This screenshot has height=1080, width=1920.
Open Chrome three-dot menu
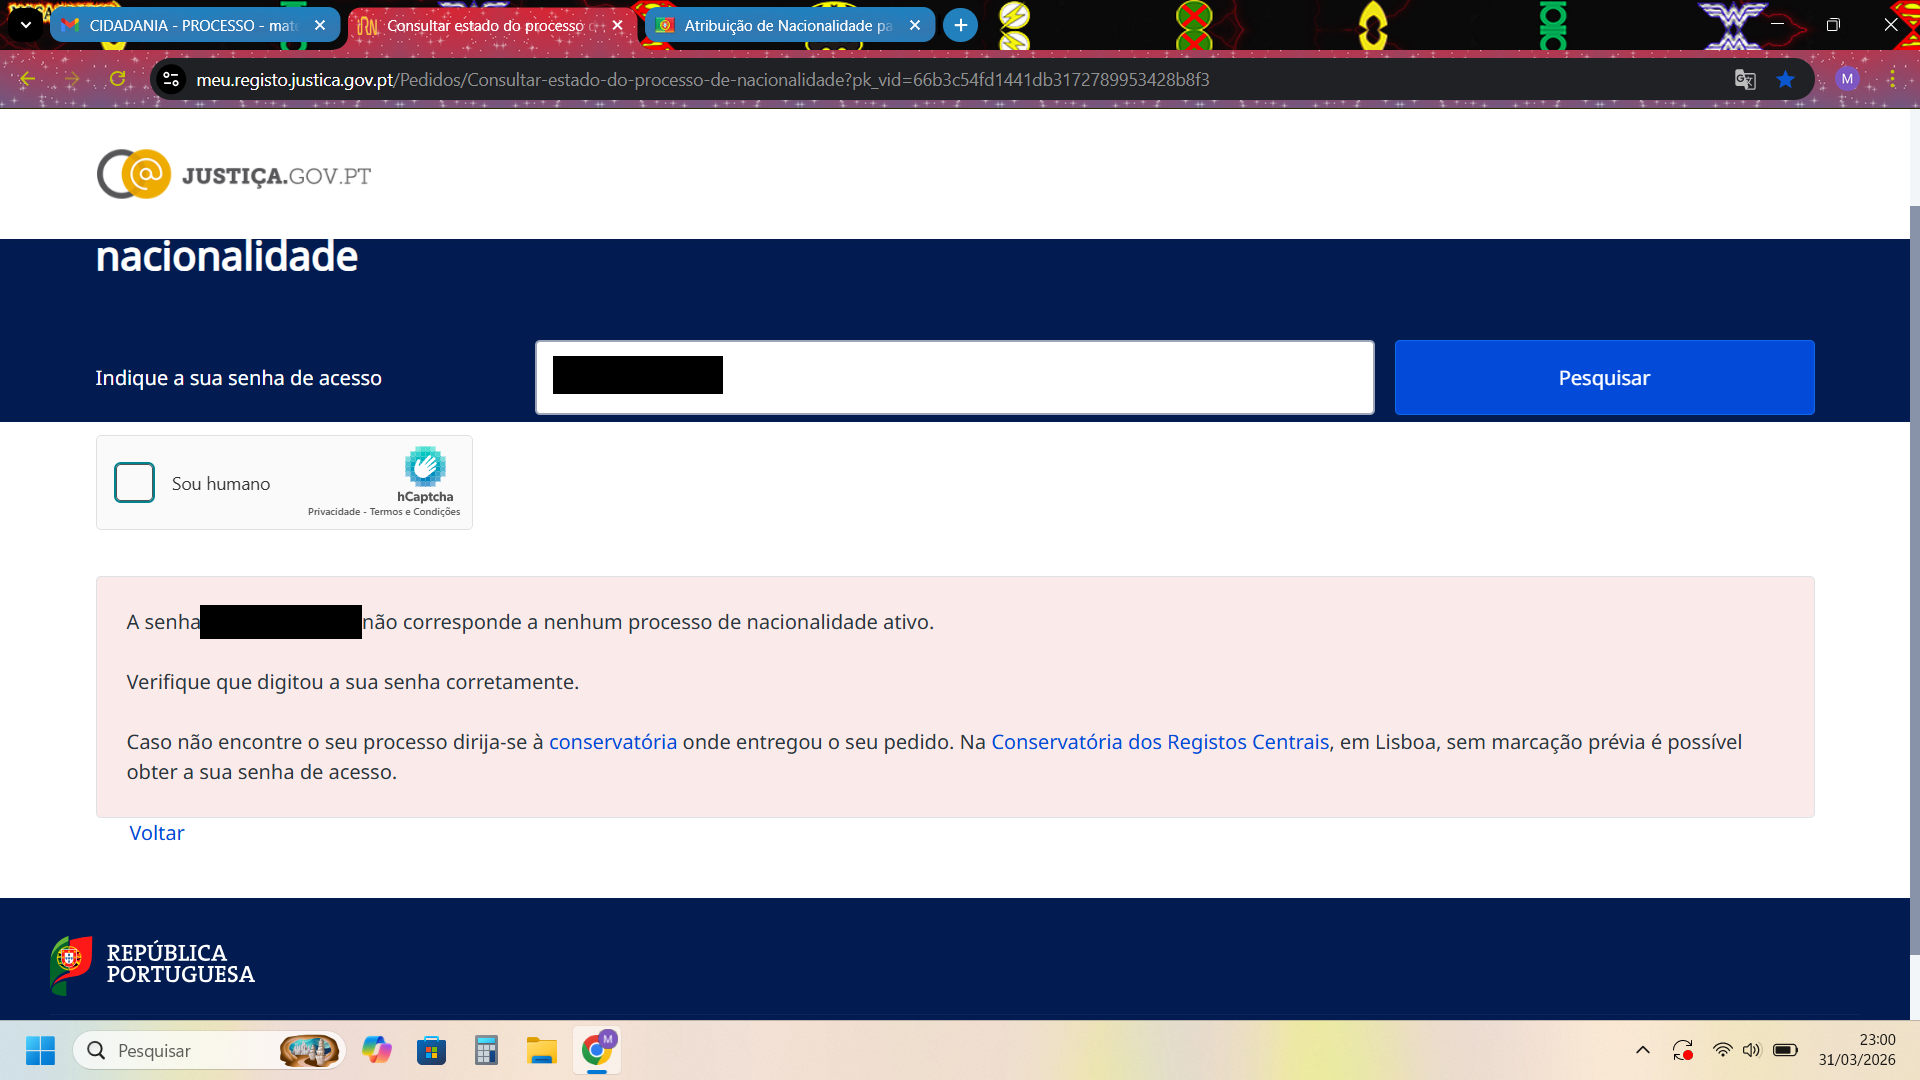[x=1892, y=79]
